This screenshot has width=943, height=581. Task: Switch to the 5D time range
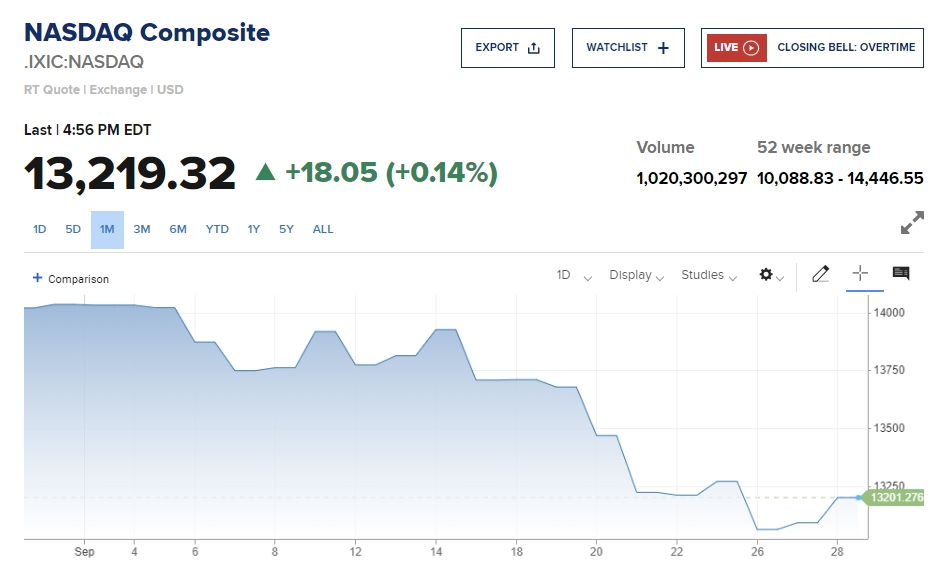point(73,230)
